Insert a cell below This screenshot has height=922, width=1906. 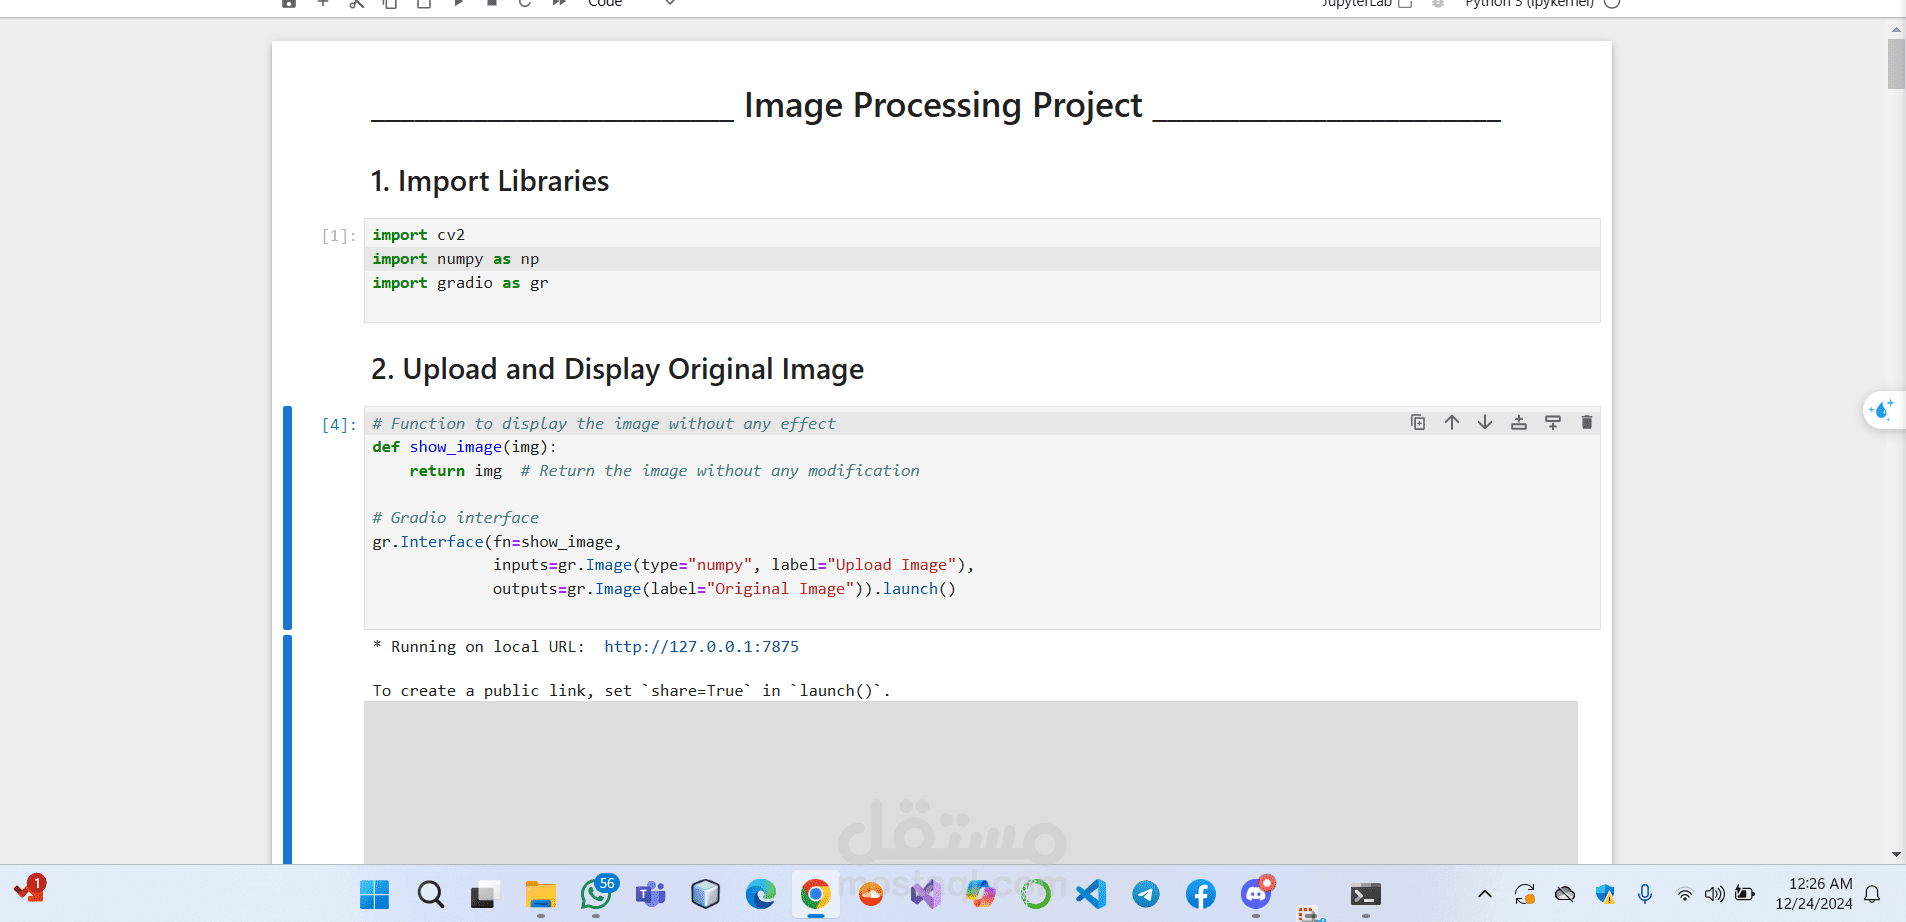[x=1553, y=422]
